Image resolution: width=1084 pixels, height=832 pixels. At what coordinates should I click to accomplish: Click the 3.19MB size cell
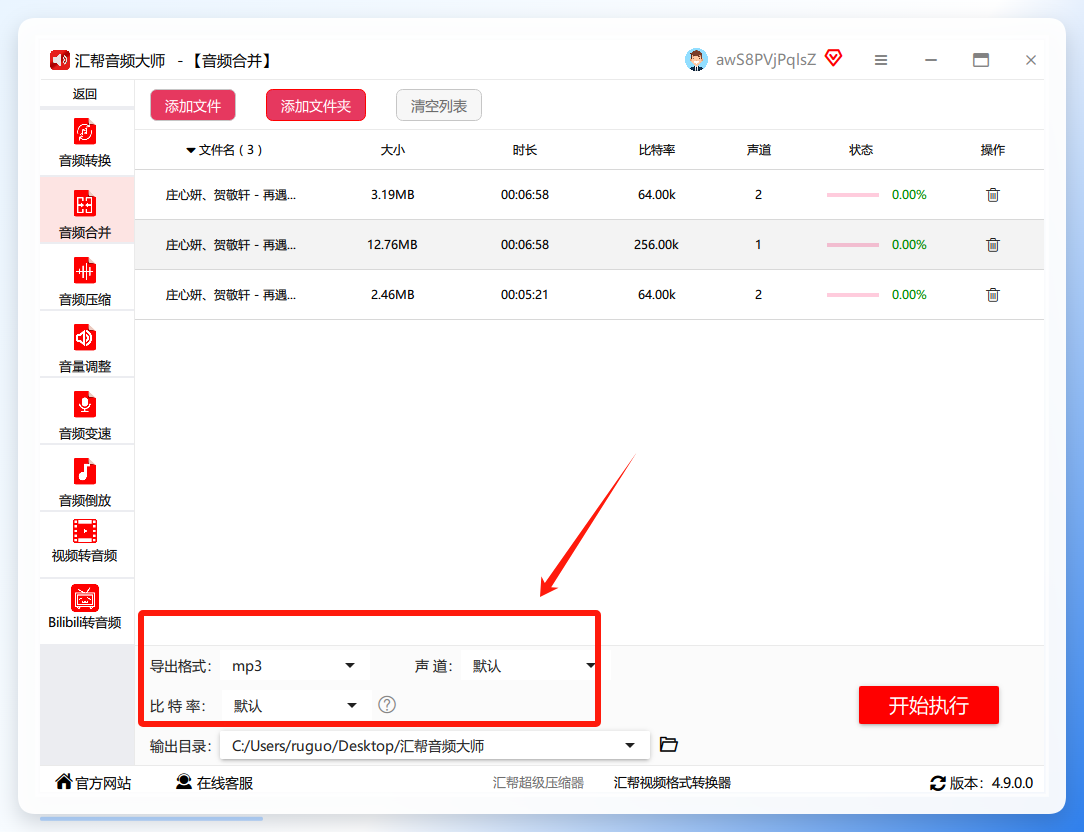pos(393,195)
